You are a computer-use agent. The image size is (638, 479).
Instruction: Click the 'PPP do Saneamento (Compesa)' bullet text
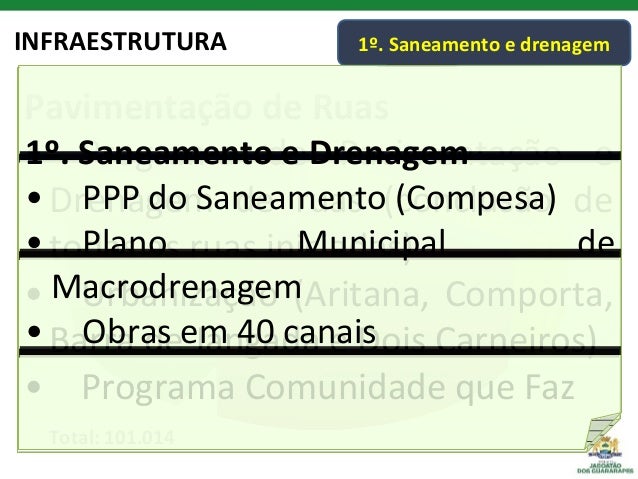(319, 198)
